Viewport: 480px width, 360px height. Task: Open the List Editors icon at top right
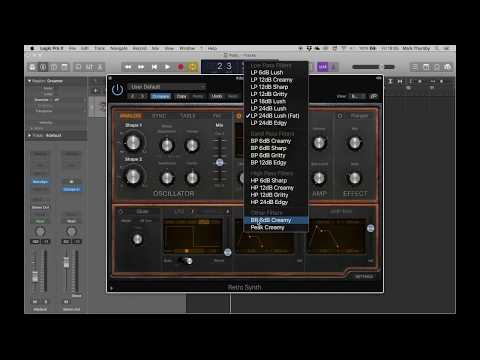414,67
